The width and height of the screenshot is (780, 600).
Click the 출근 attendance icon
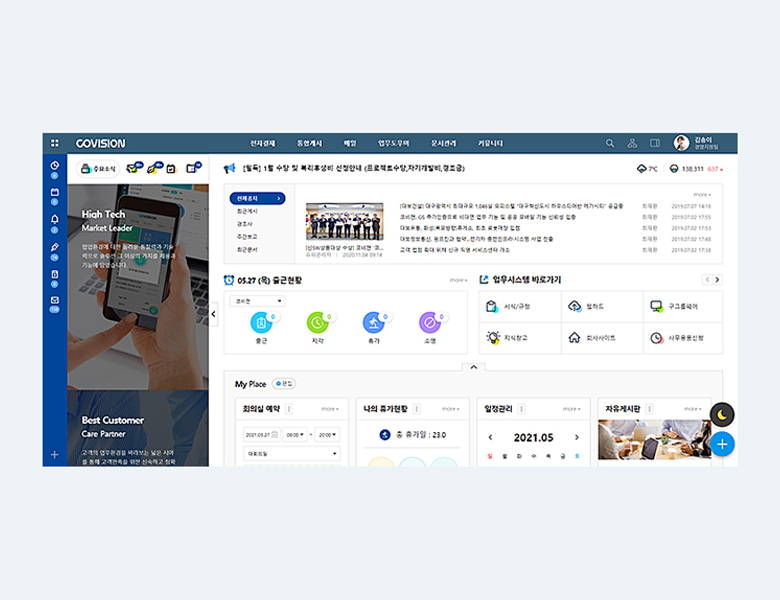pos(260,322)
